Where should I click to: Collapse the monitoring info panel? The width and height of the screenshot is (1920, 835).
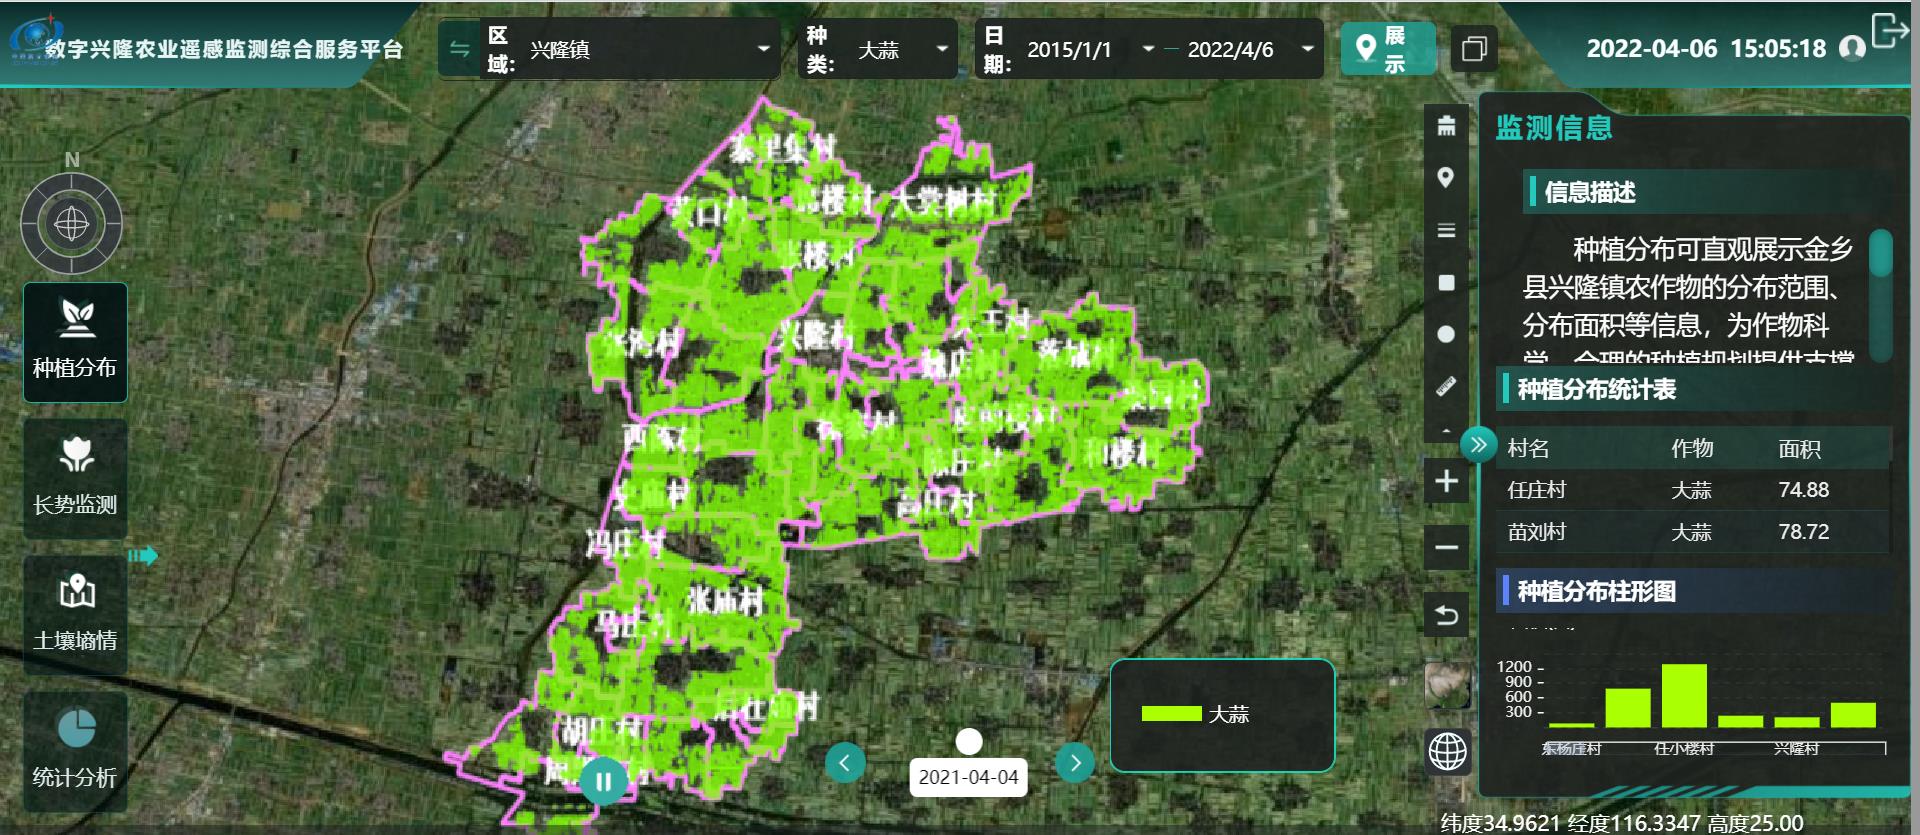tap(1478, 444)
